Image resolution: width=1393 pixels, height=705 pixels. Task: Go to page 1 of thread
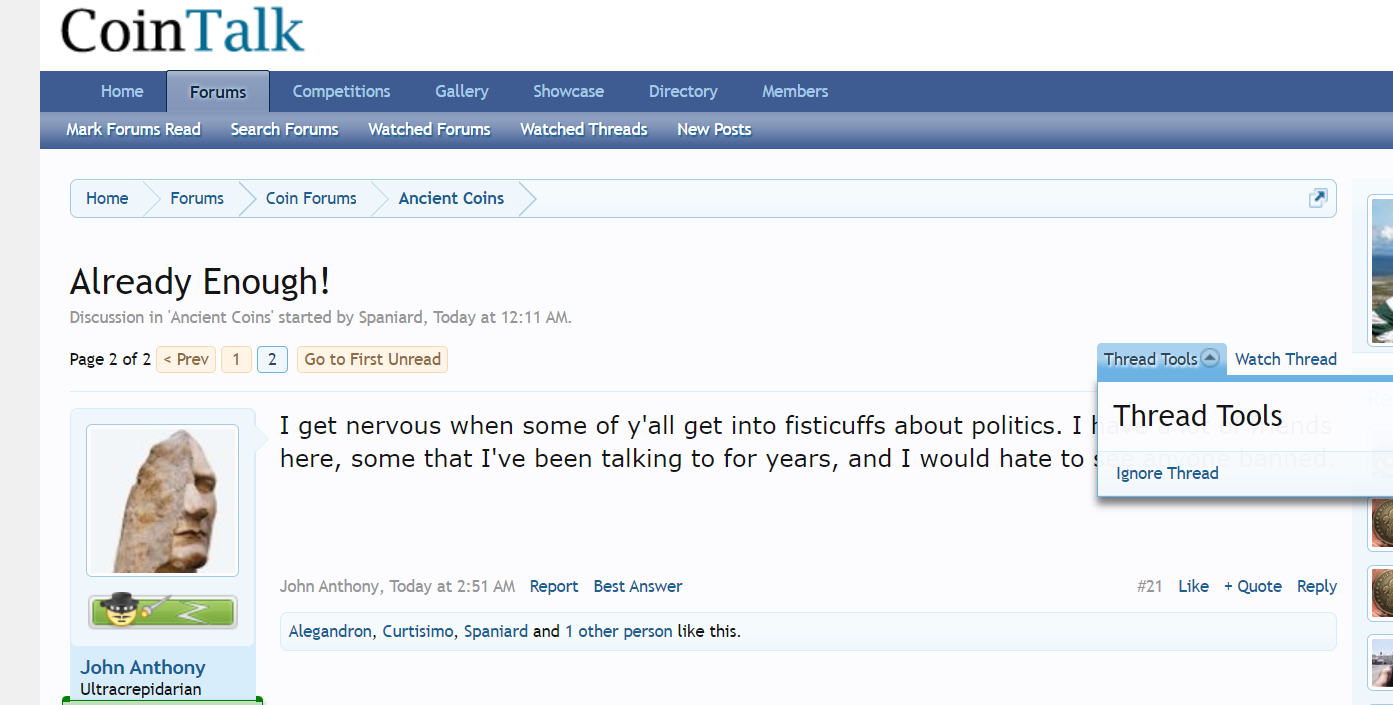tap(236, 359)
